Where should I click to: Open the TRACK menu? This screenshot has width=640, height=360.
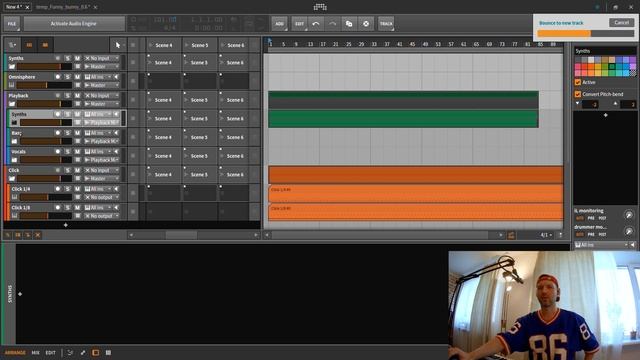tap(386, 24)
